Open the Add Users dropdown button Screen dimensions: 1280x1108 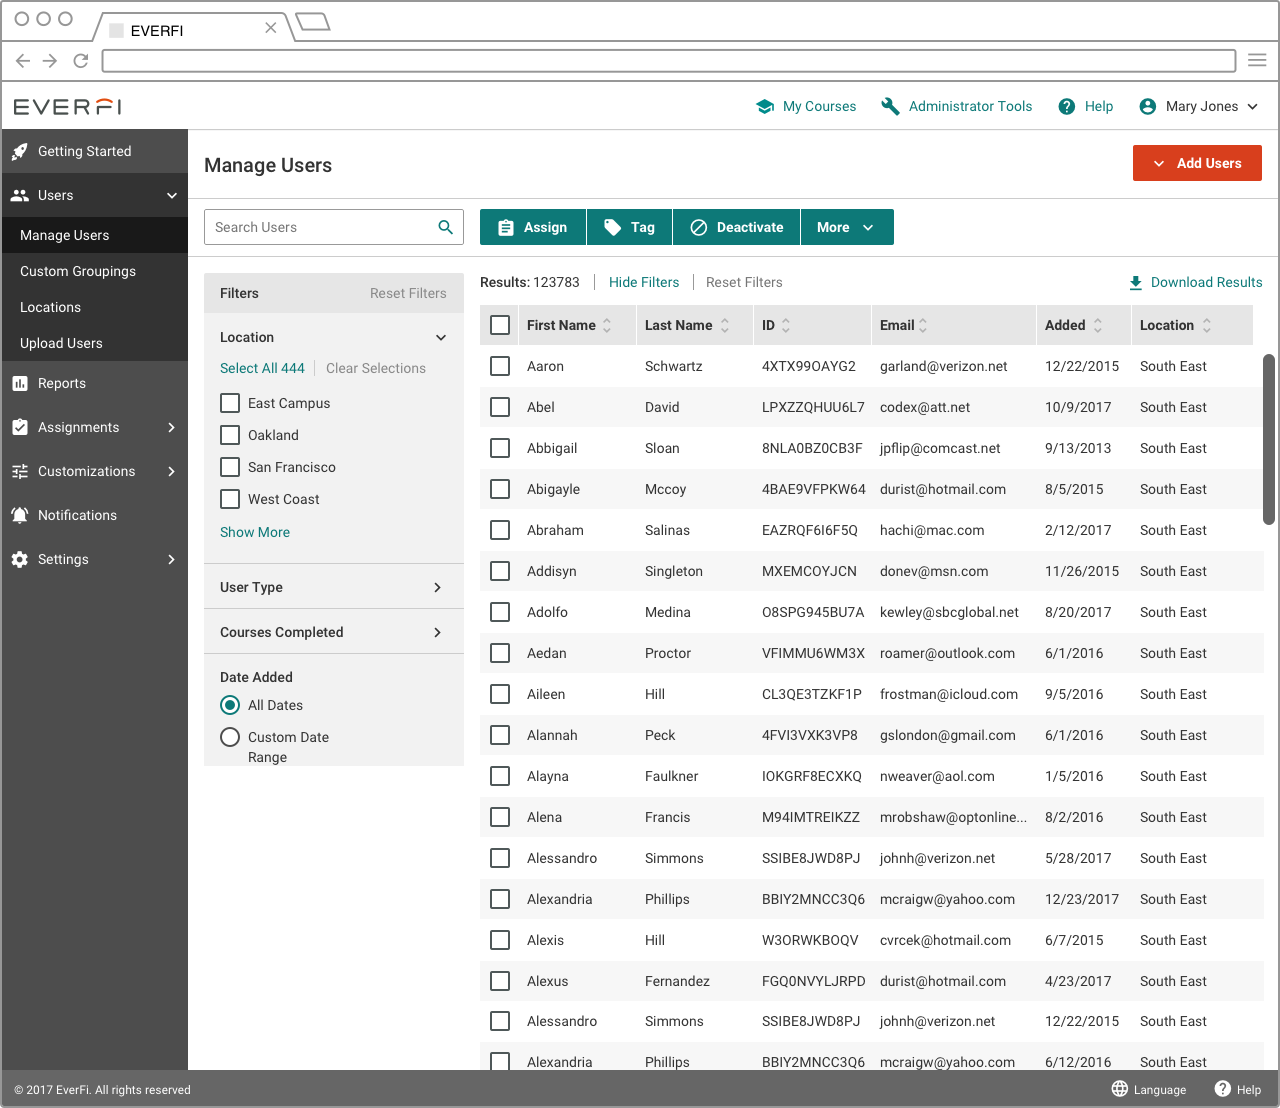[1197, 164]
